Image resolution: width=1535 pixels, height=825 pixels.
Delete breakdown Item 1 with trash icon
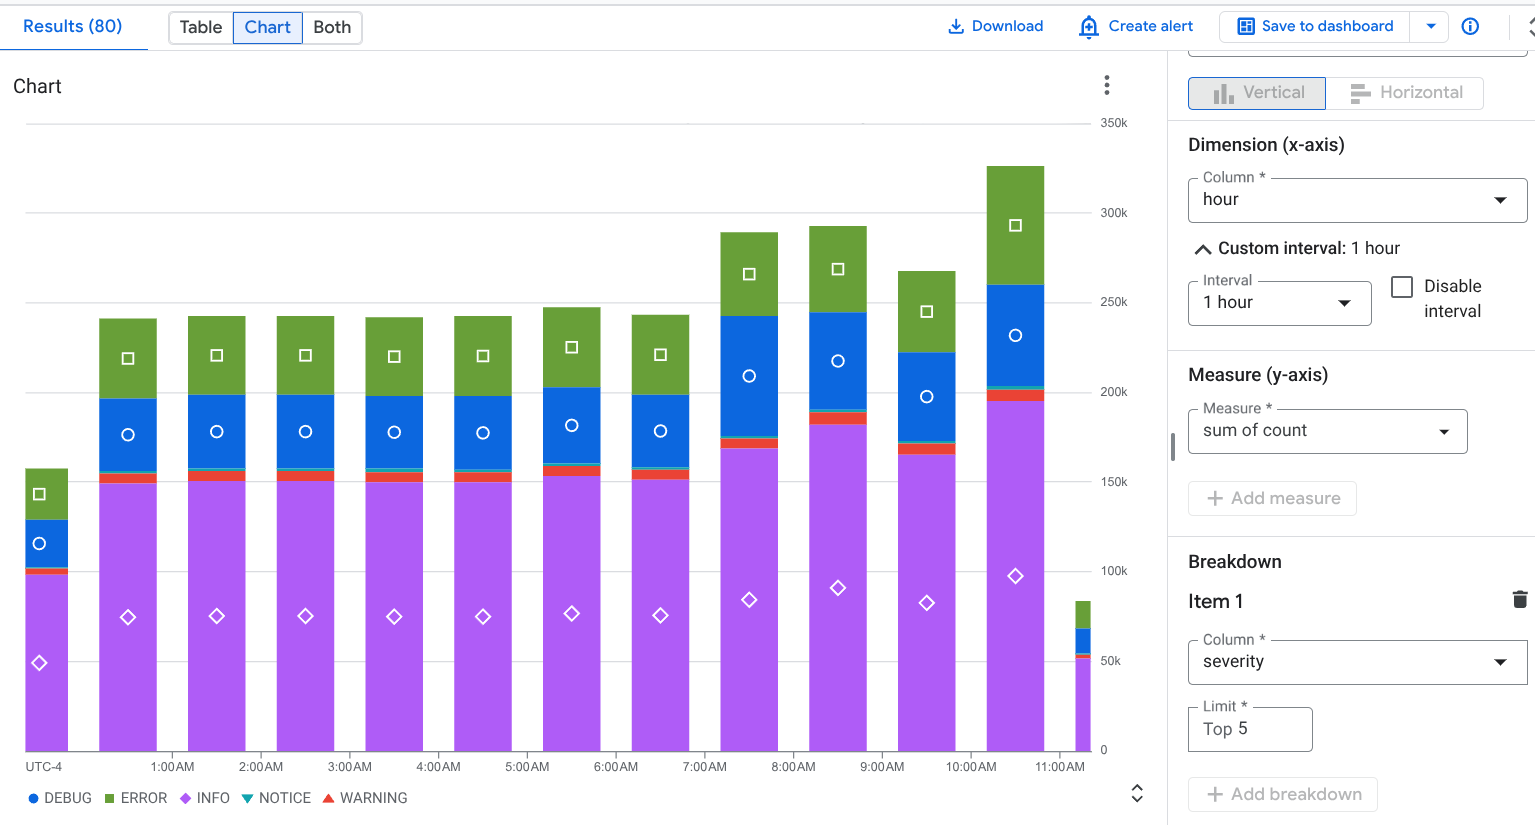(x=1519, y=600)
